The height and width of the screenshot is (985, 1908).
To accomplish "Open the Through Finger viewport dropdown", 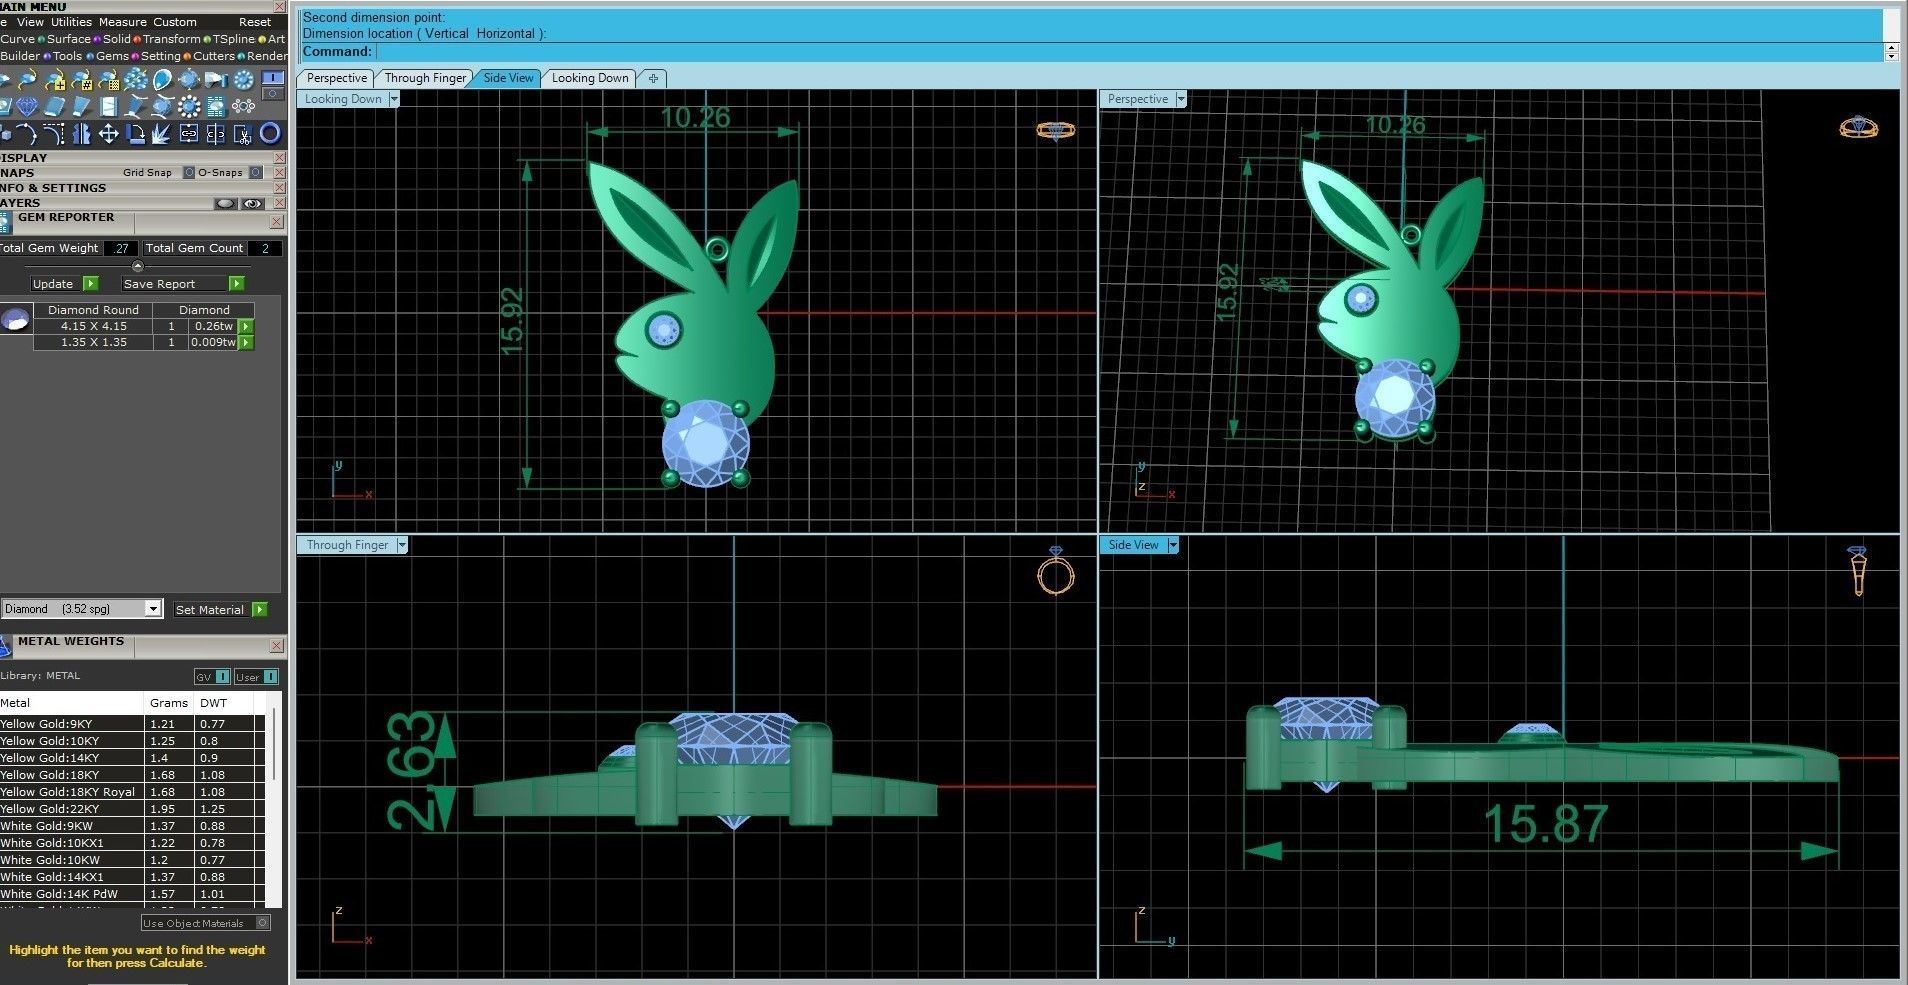I will (x=402, y=545).
